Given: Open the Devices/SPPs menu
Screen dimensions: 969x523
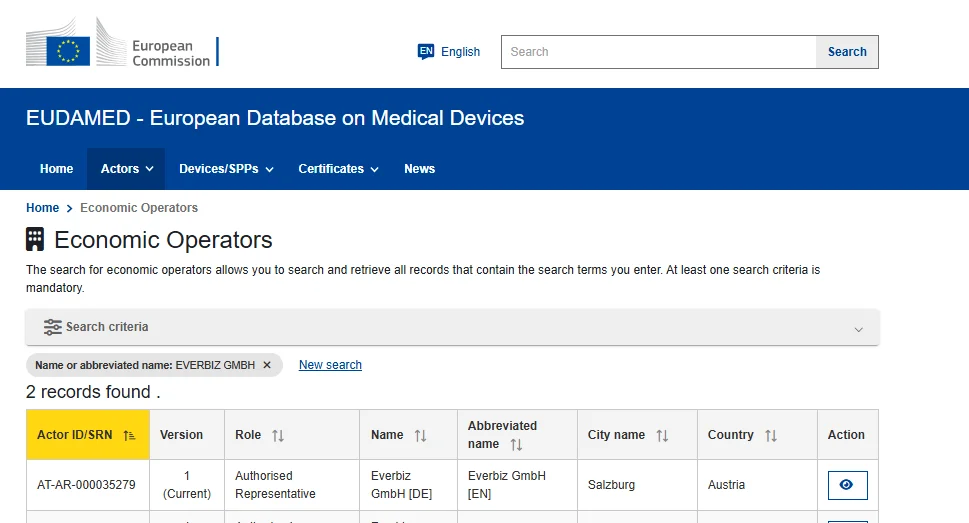Looking at the screenshot, I should [226, 169].
